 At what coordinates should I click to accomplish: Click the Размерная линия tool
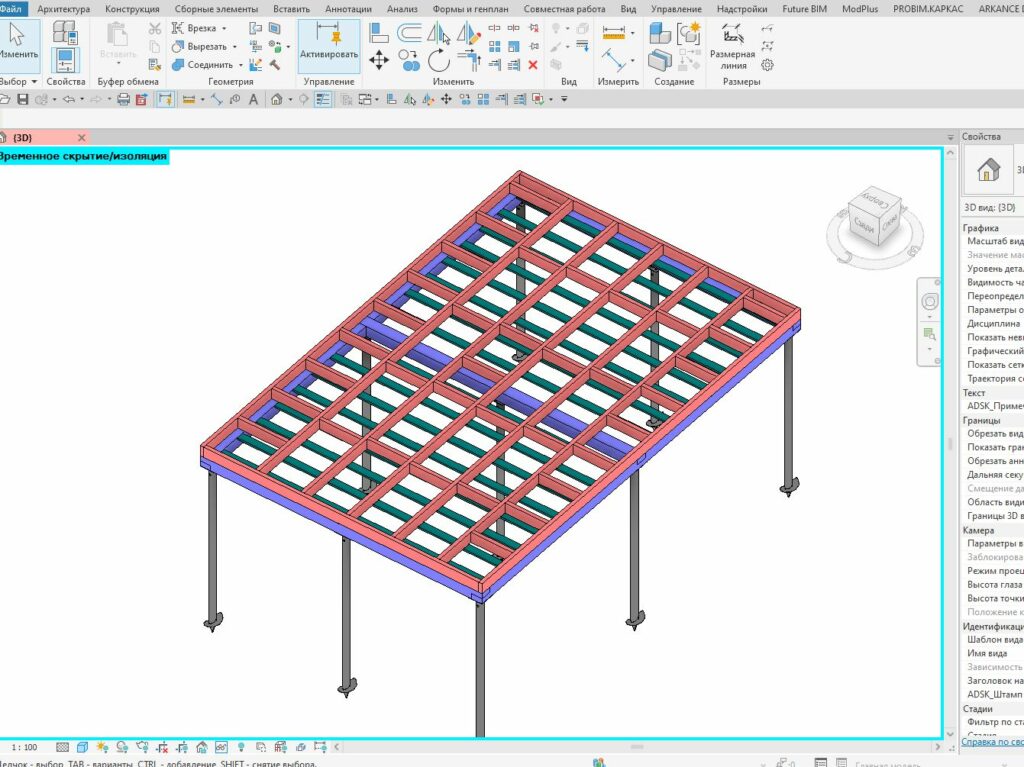tap(733, 46)
